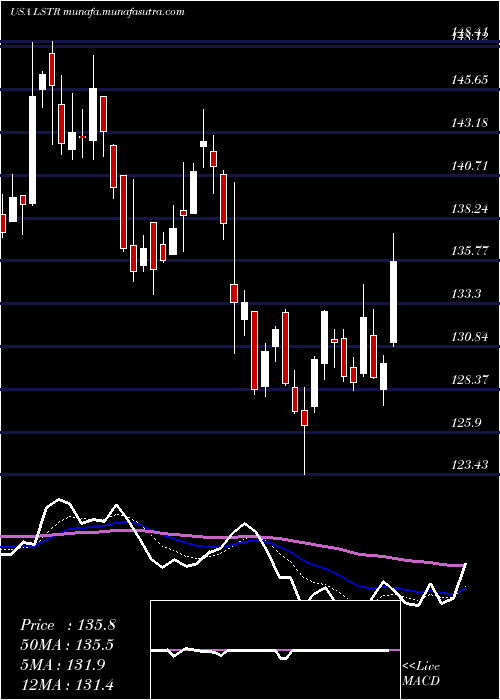500x700 pixels.
Task: Click the 'USA LSTR munafa.munafasutra.com' header text
Action: (97, 12)
